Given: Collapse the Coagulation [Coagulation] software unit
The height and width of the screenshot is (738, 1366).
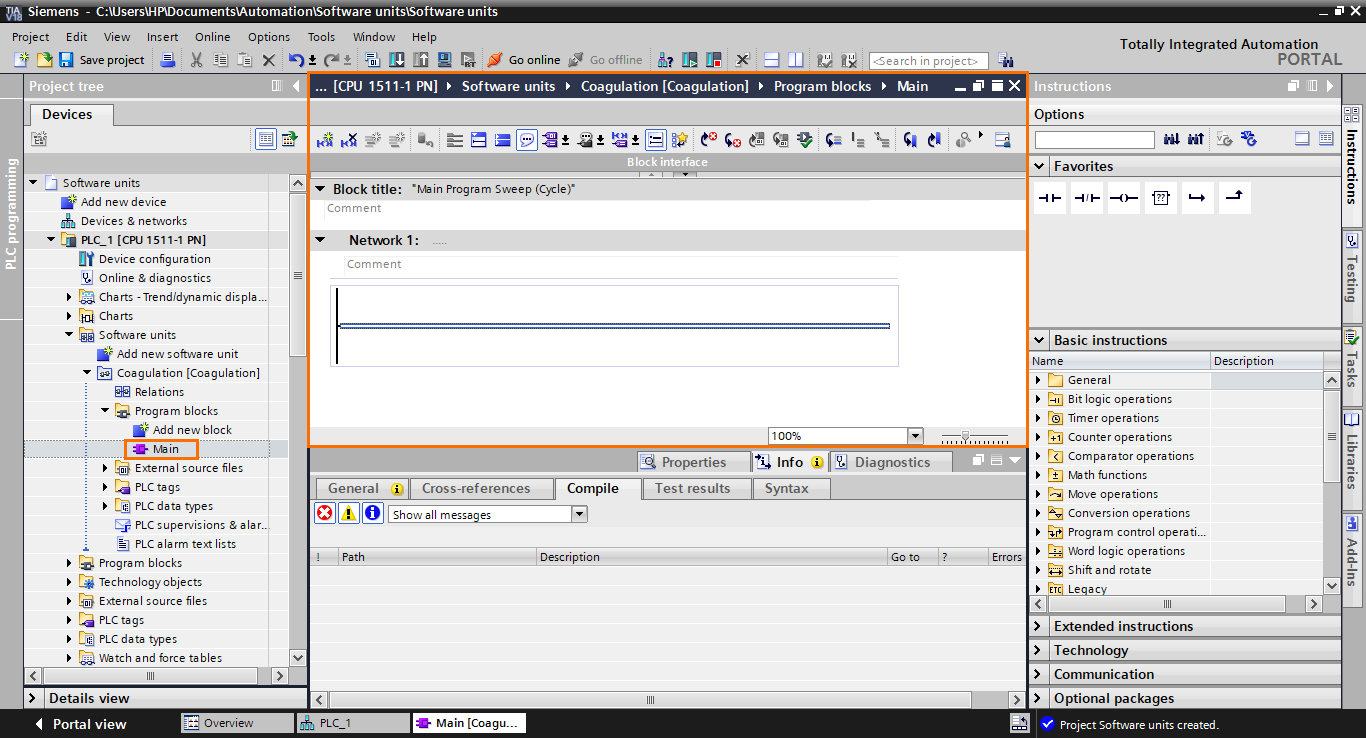Looking at the screenshot, I should (86, 372).
